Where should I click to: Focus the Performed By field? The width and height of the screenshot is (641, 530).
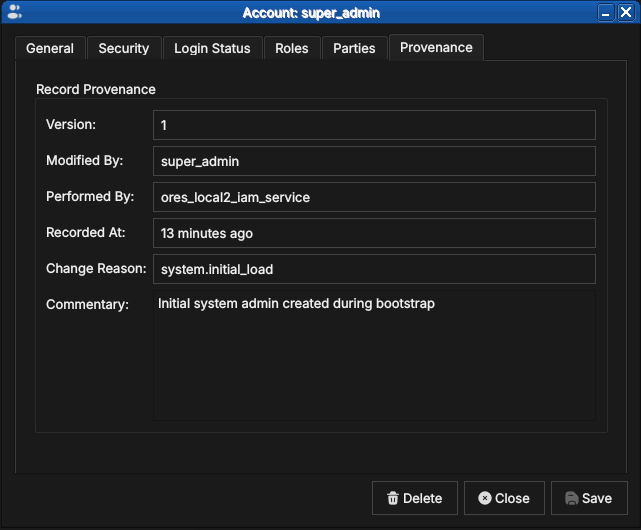374,197
